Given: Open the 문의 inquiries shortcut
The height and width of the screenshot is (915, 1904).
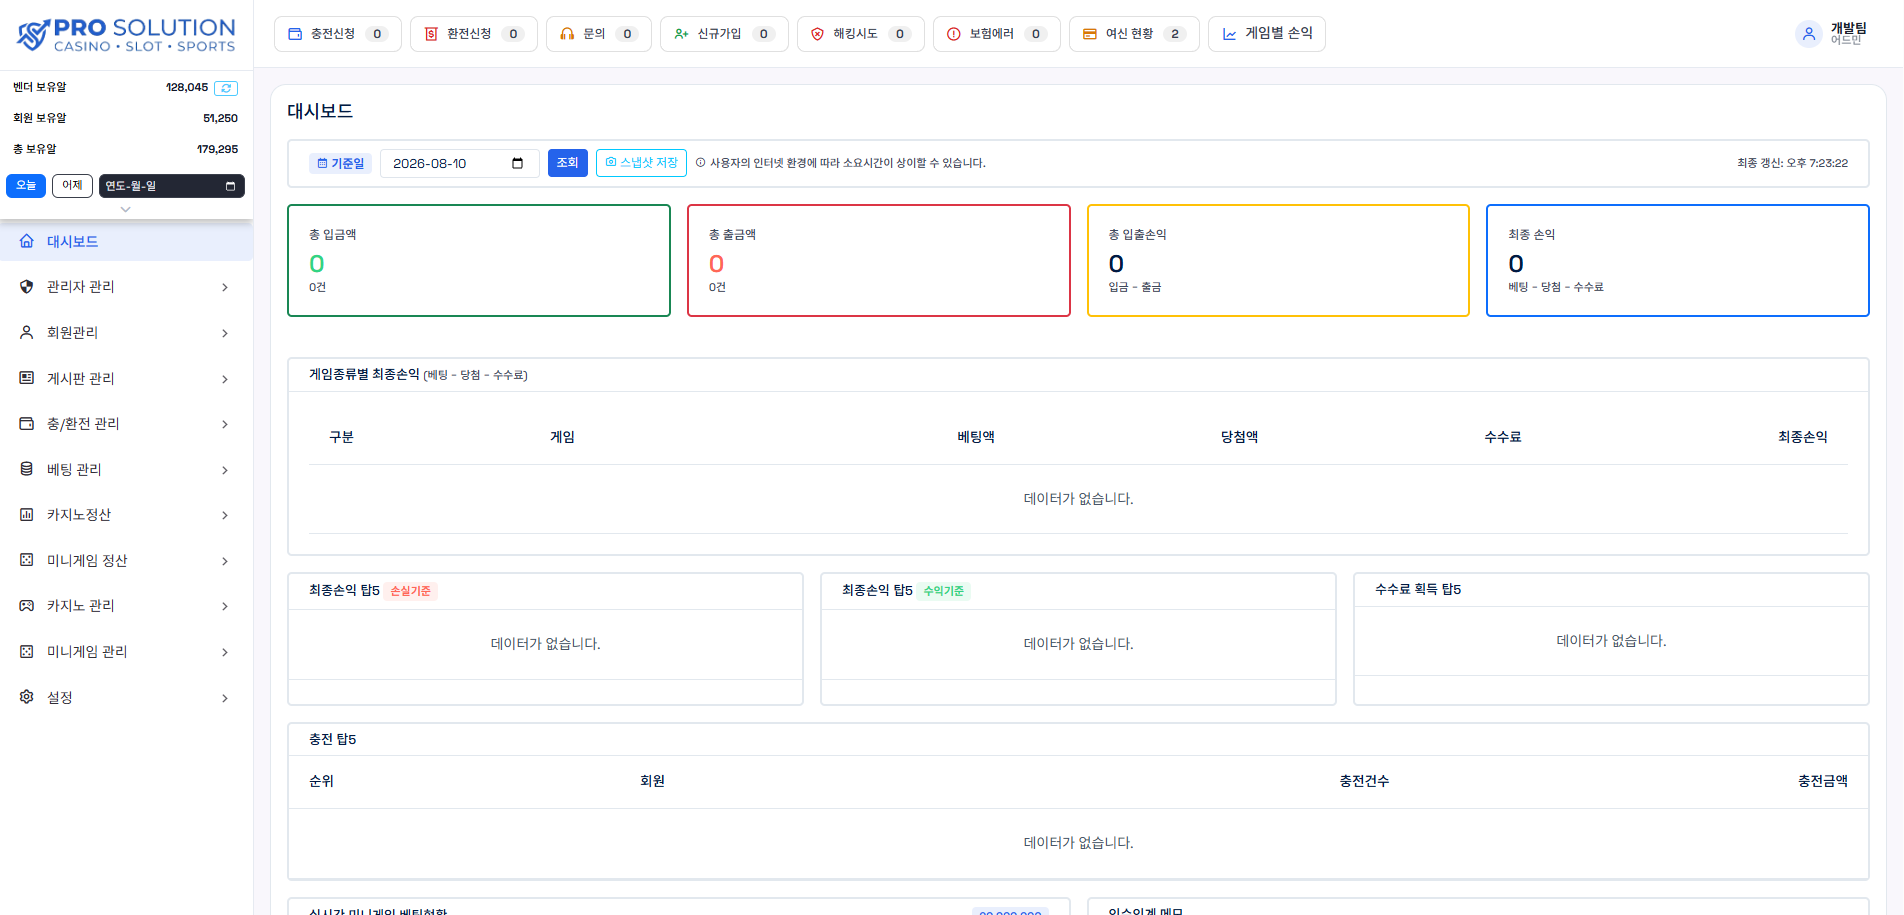Looking at the screenshot, I should point(599,34).
